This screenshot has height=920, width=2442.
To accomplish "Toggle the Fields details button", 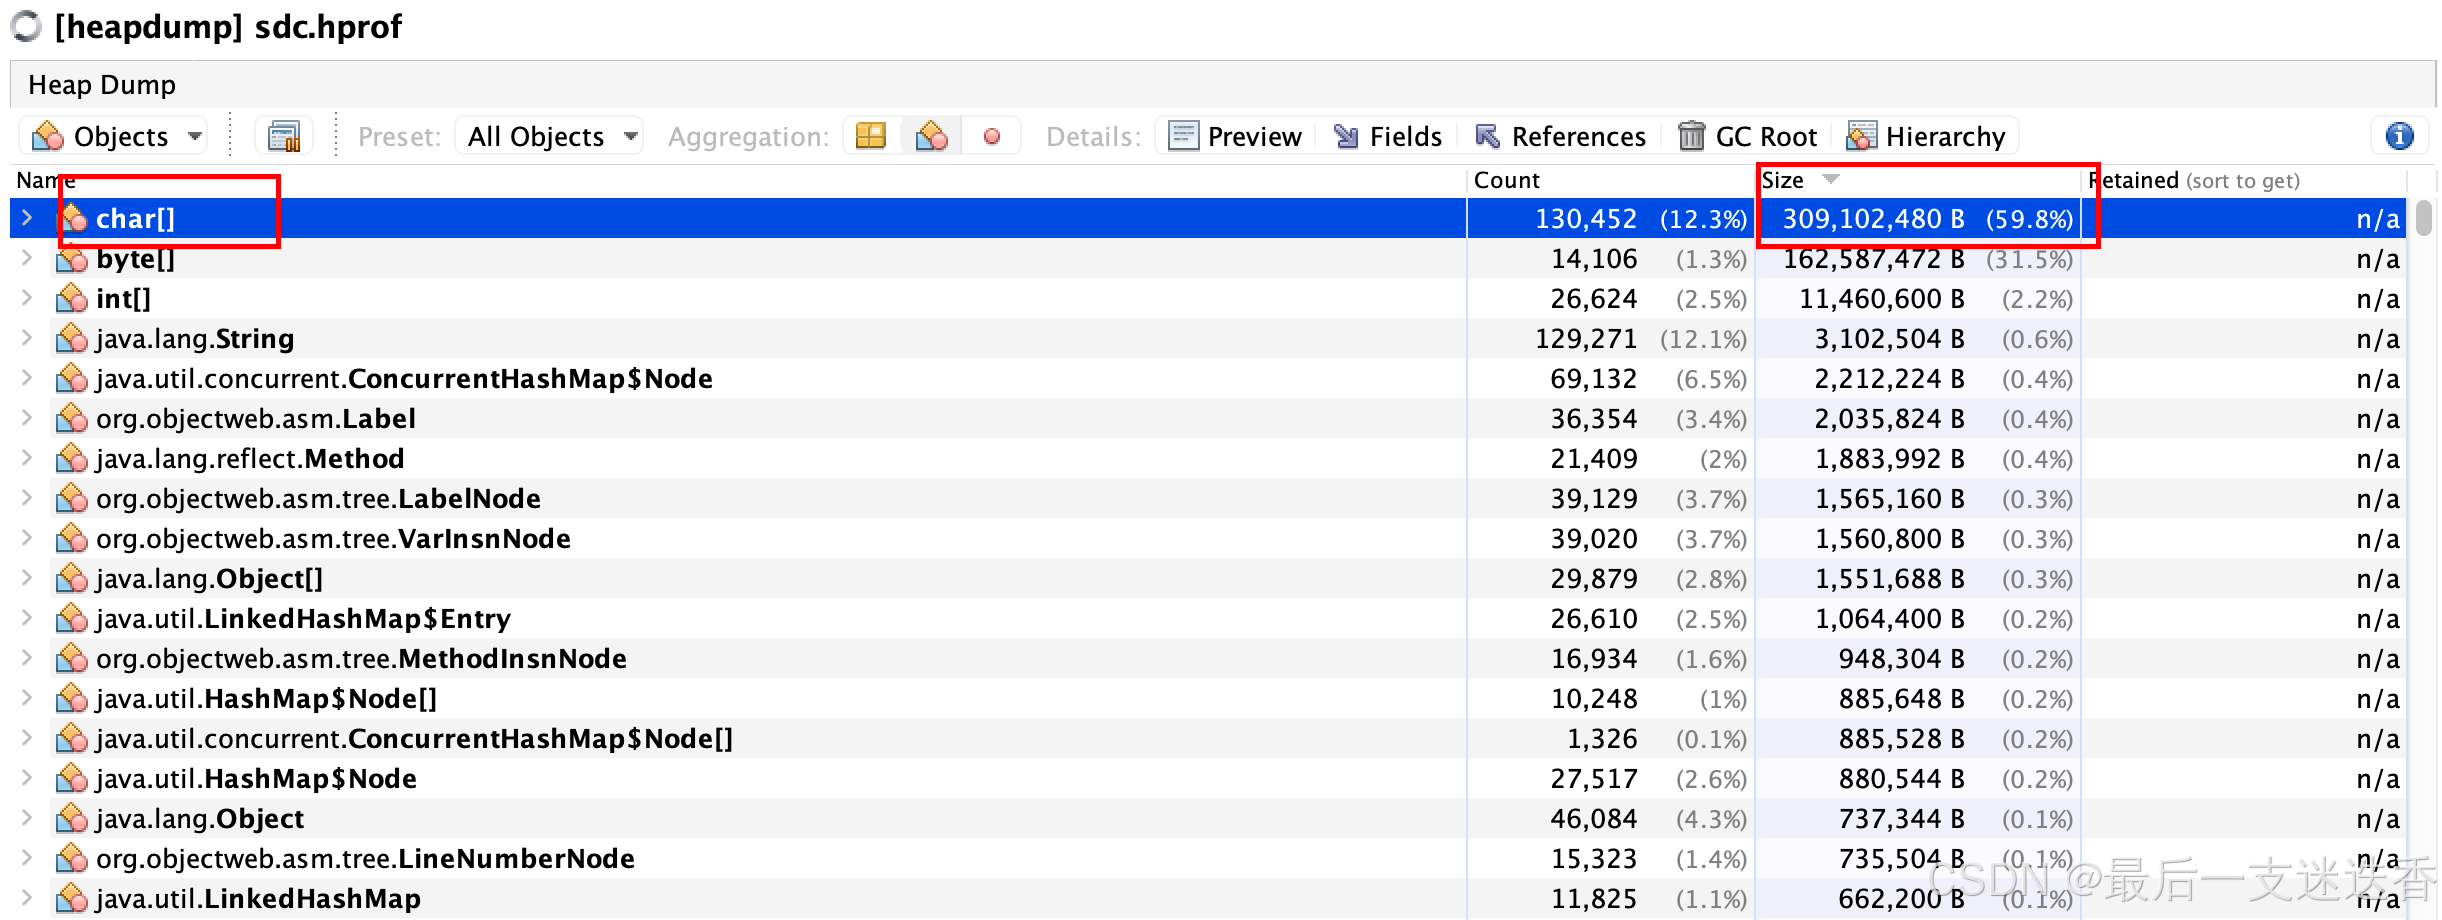I will coord(1388,136).
